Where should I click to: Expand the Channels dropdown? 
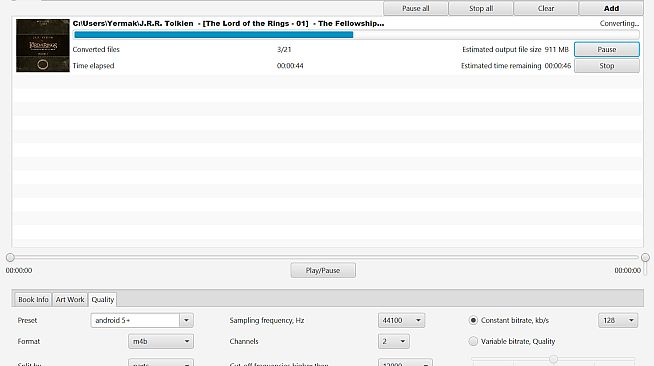pyautogui.click(x=393, y=341)
